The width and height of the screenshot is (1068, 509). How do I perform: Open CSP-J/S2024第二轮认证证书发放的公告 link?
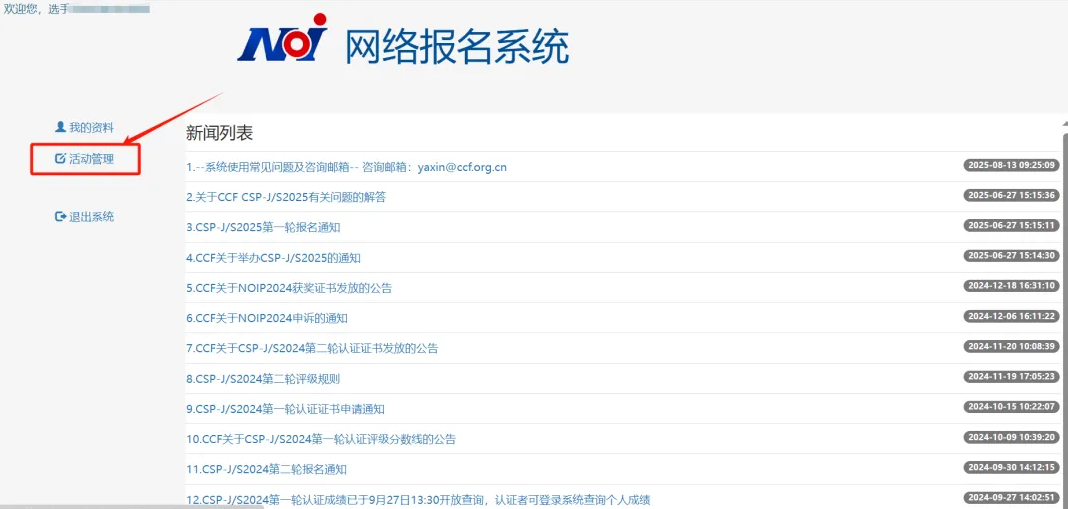coord(312,348)
